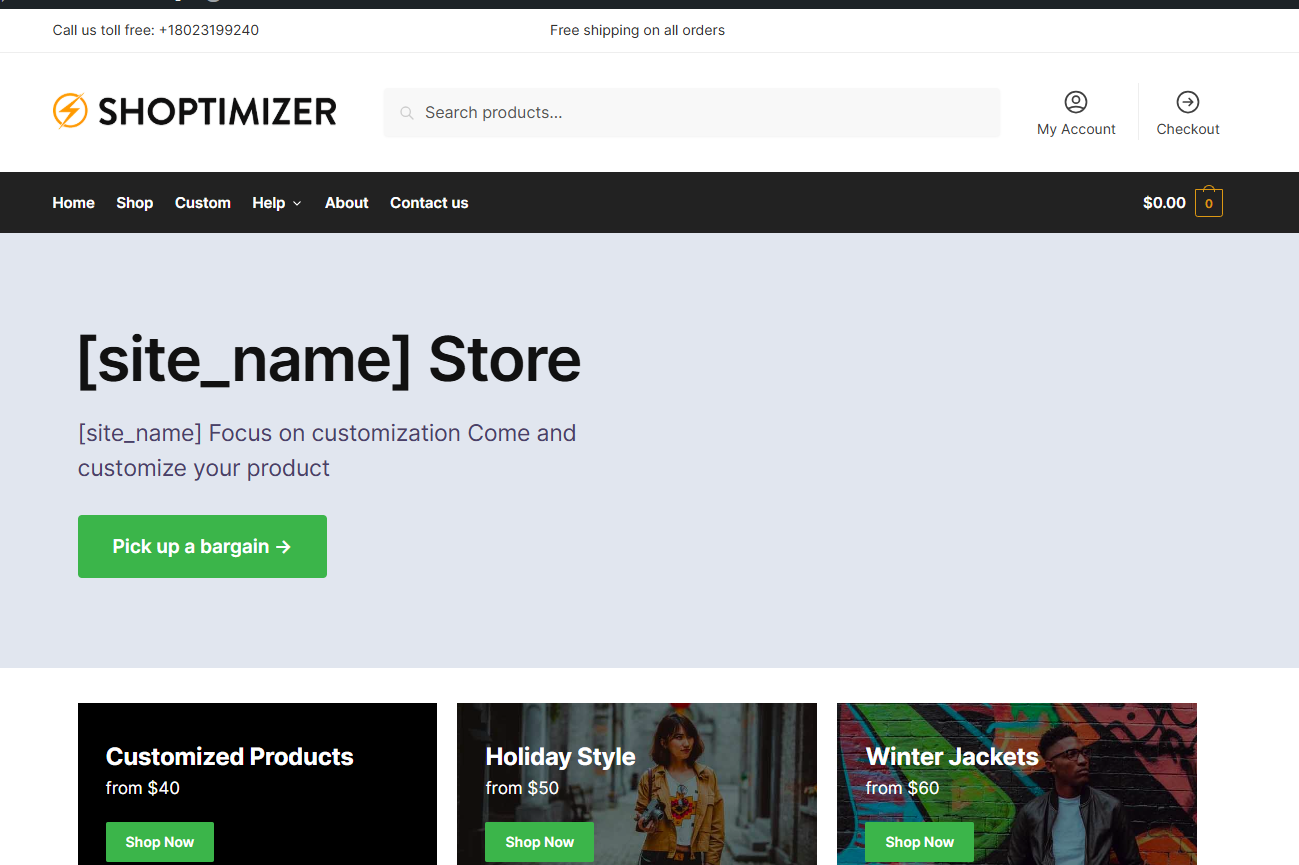Click the Checkout arrow circle icon
This screenshot has width=1299, height=865.
click(1188, 102)
